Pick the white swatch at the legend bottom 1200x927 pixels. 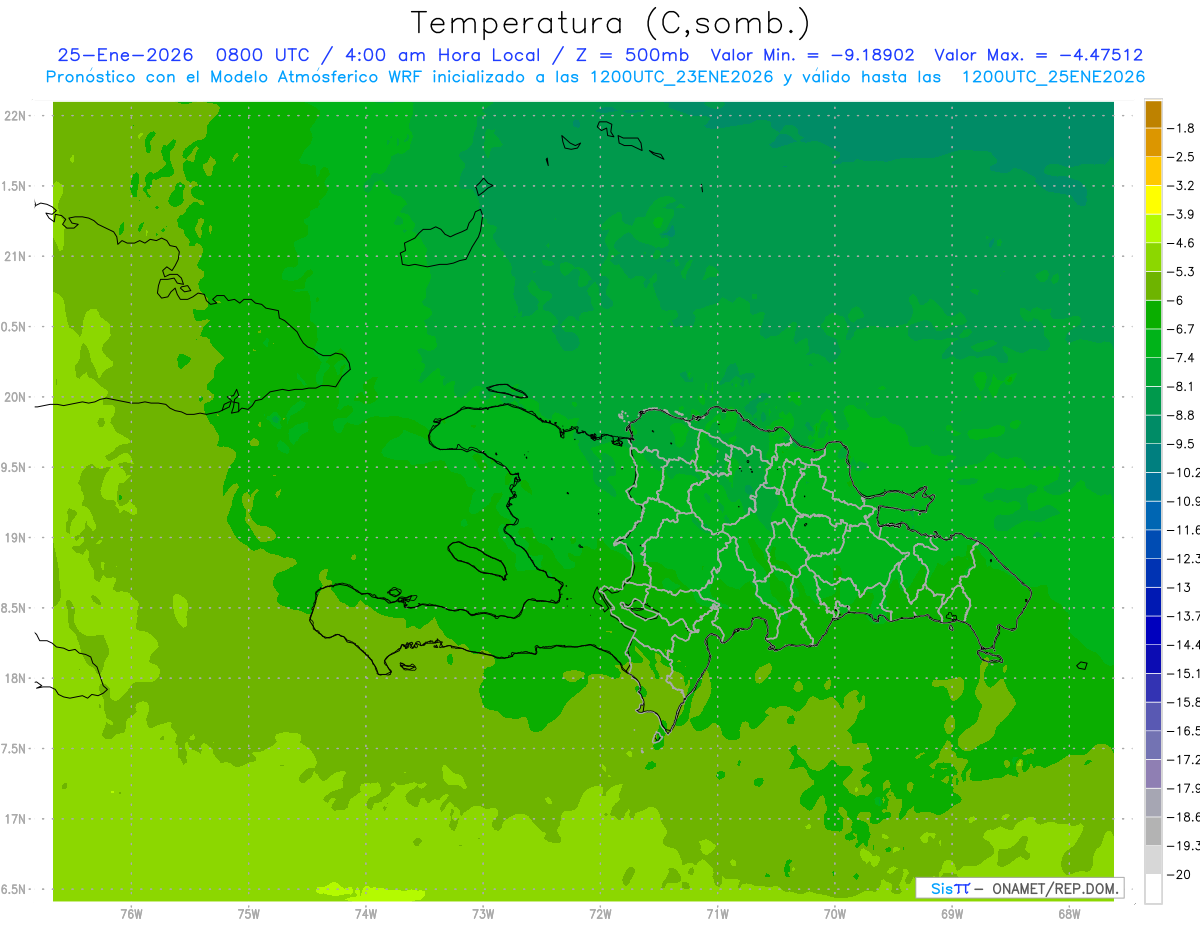click(1153, 889)
